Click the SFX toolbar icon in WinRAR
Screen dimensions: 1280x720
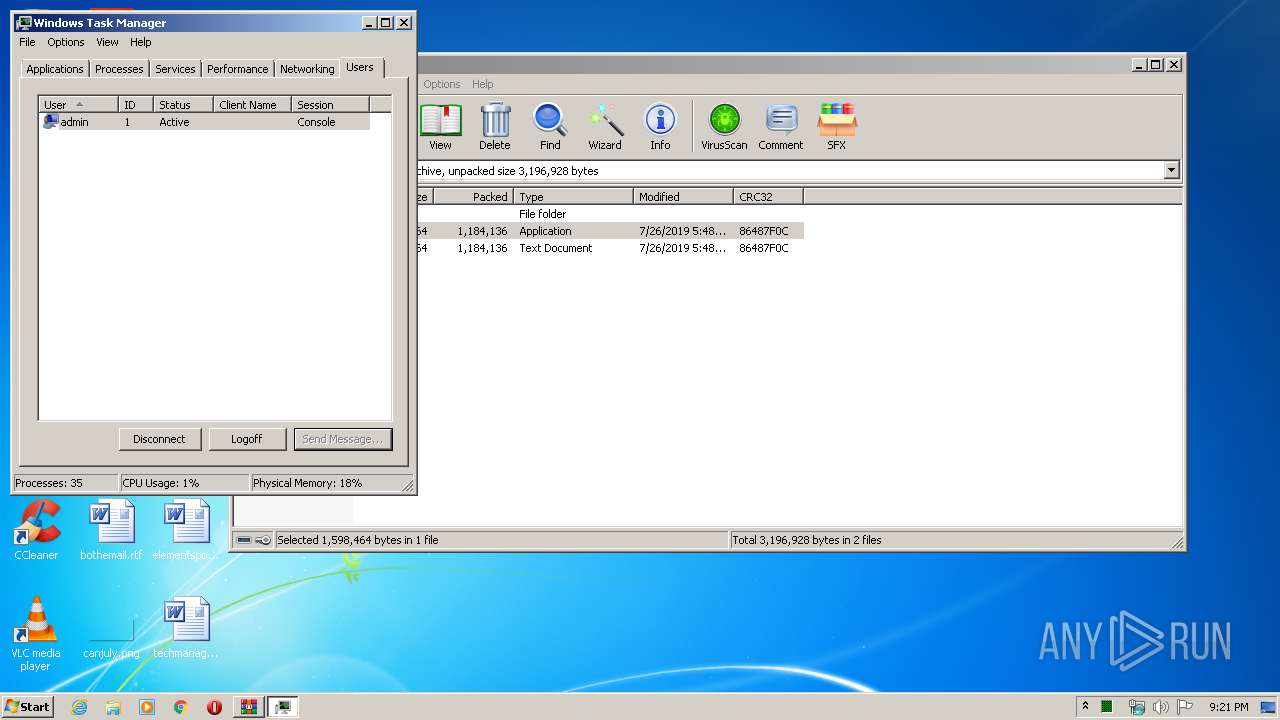(837, 127)
